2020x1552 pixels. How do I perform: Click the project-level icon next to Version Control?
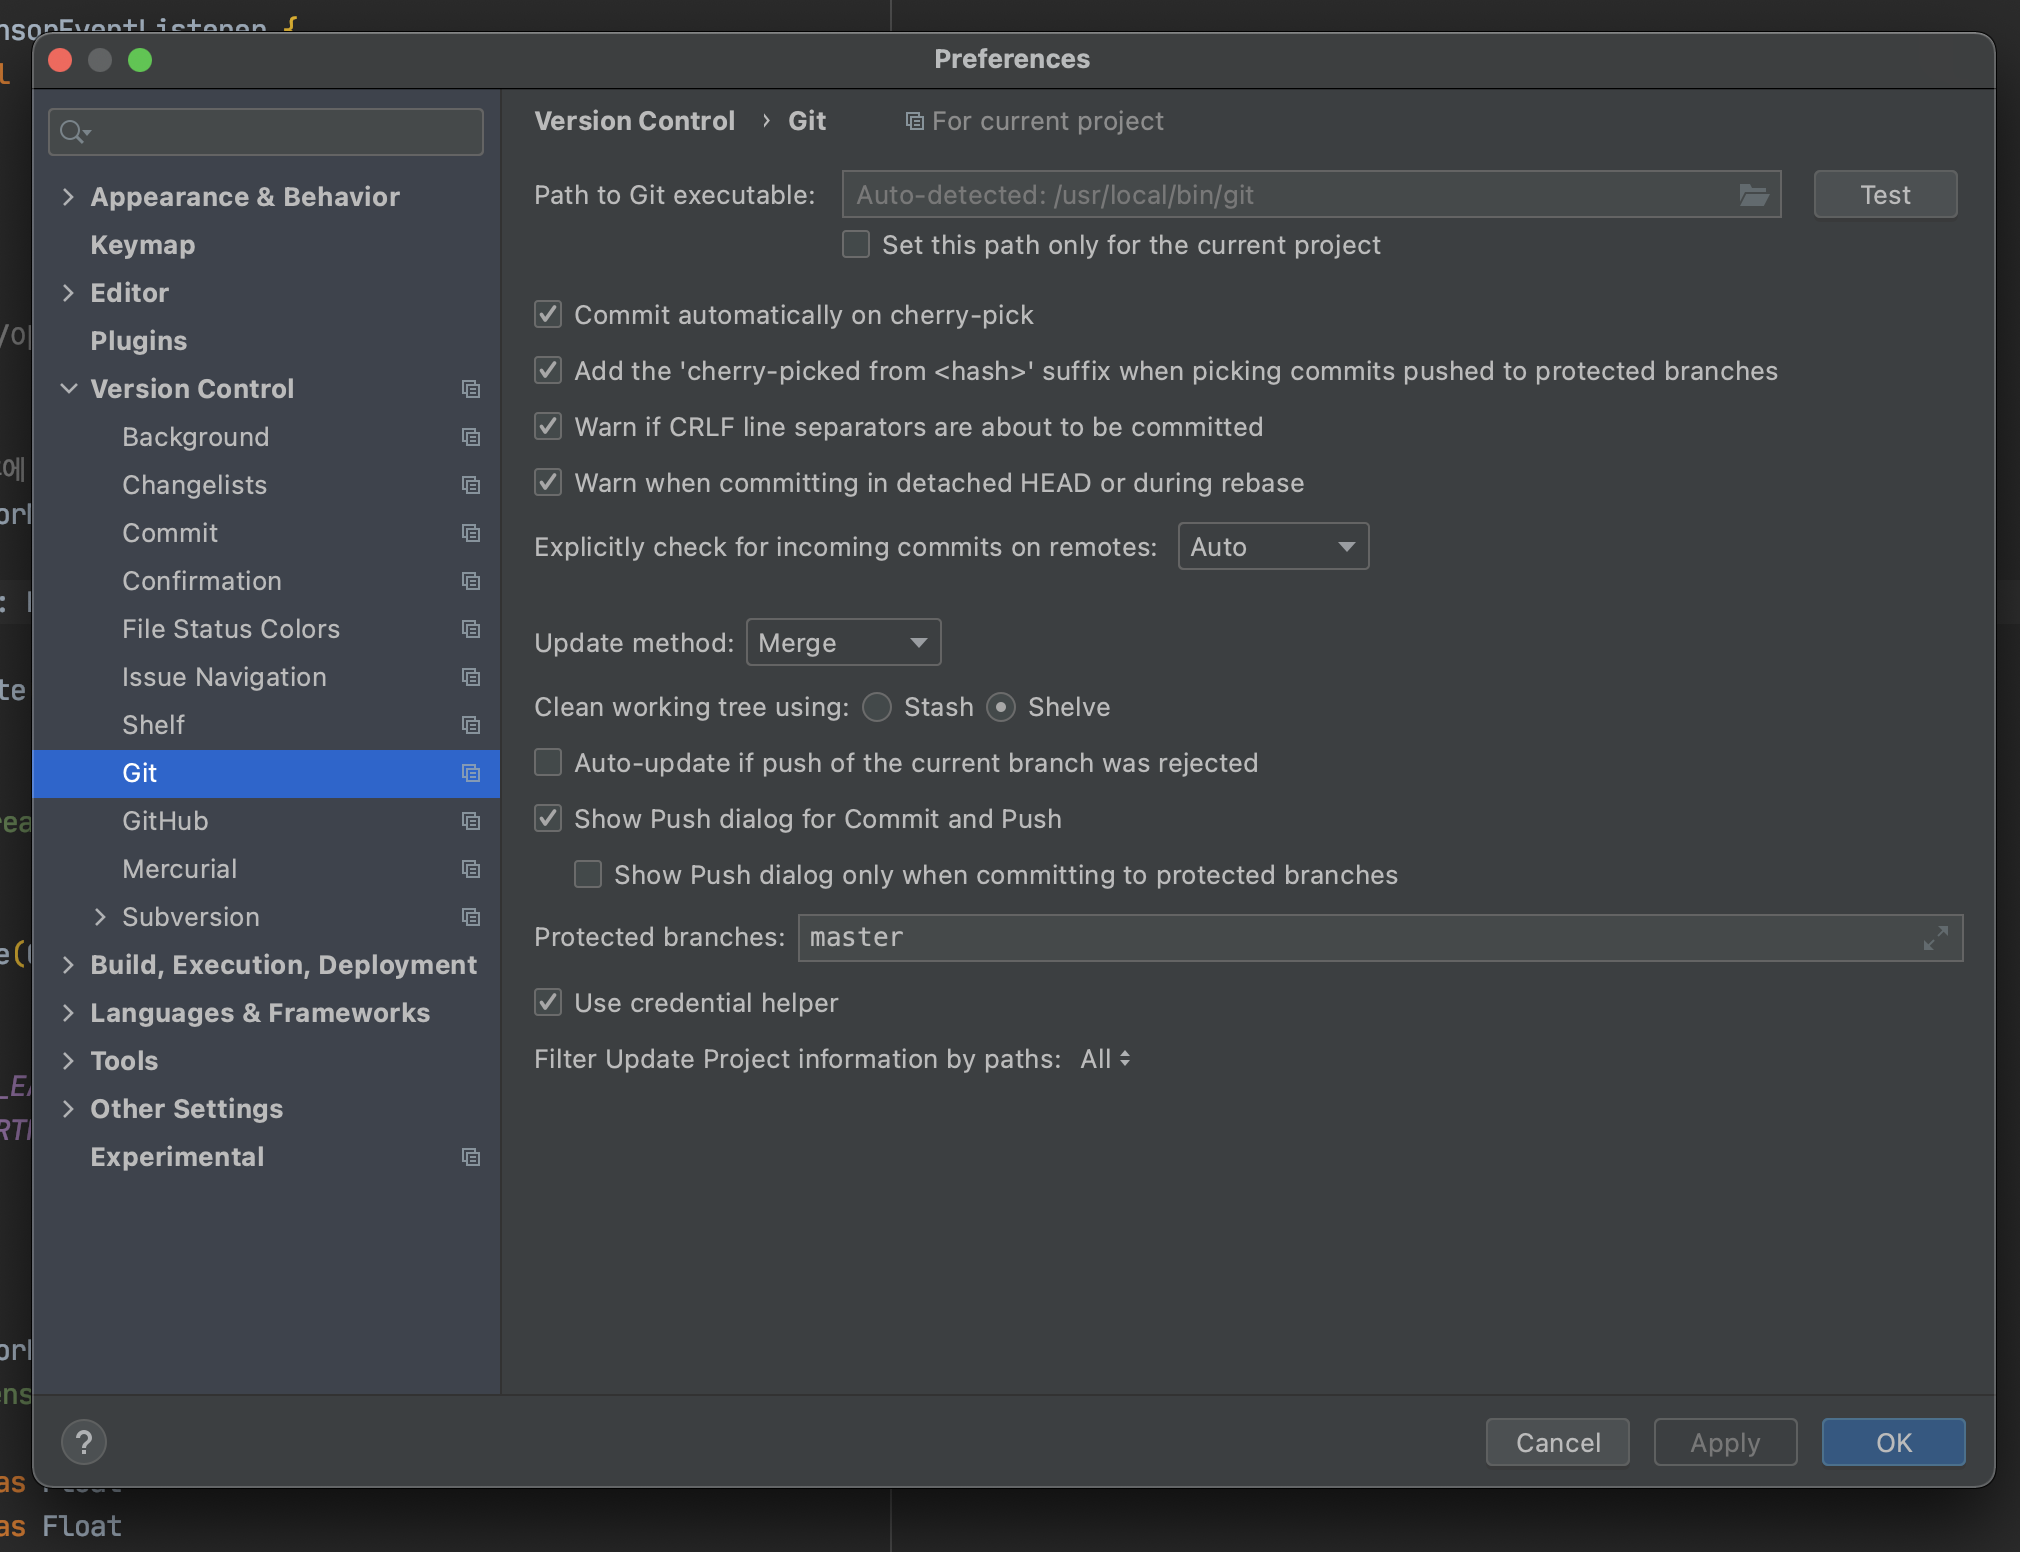coord(471,389)
